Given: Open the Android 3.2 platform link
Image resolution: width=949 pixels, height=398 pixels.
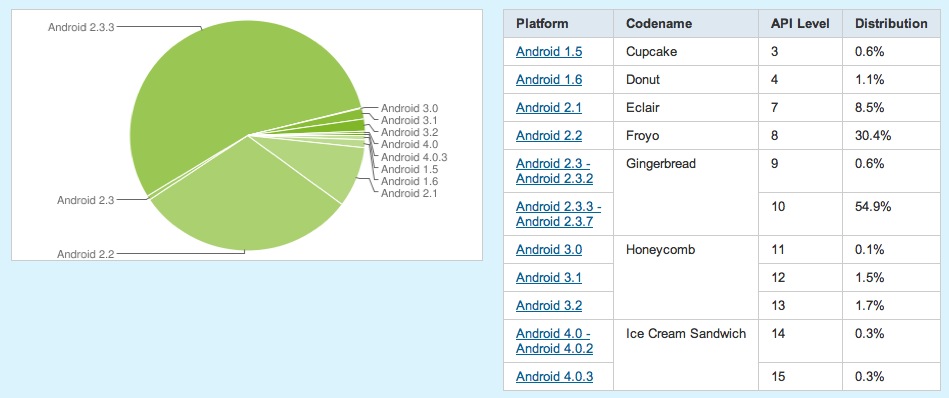Looking at the screenshot, I should (549, 305).
